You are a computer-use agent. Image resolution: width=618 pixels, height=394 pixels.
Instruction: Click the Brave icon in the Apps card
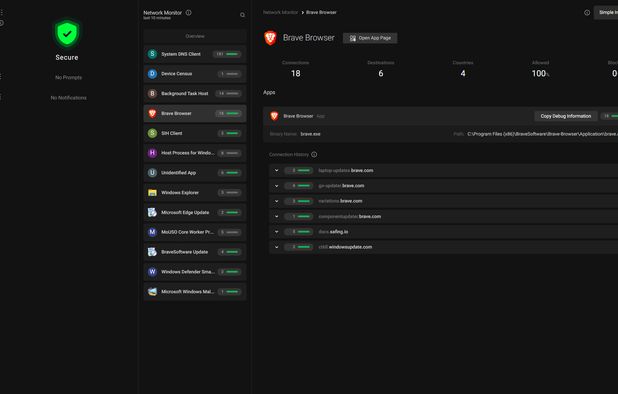(274, 116)
